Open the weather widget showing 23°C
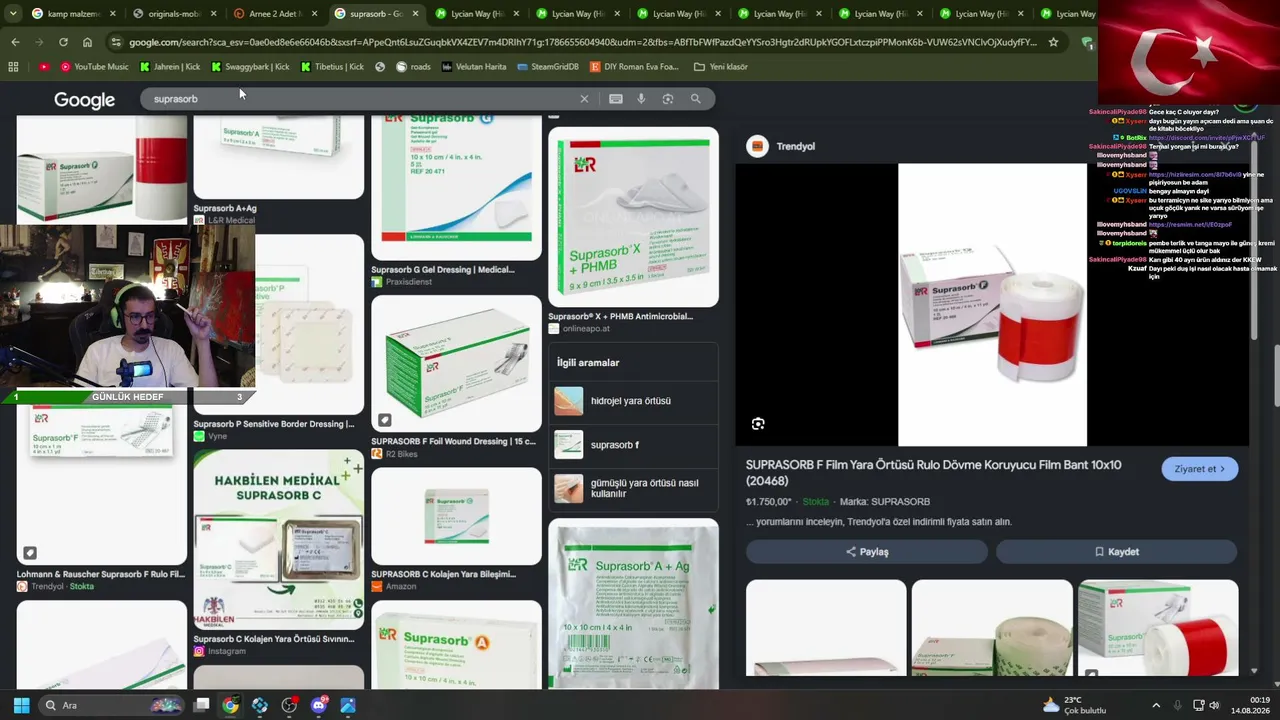Screen dimensions: 1280x720 coord(1075,705)
